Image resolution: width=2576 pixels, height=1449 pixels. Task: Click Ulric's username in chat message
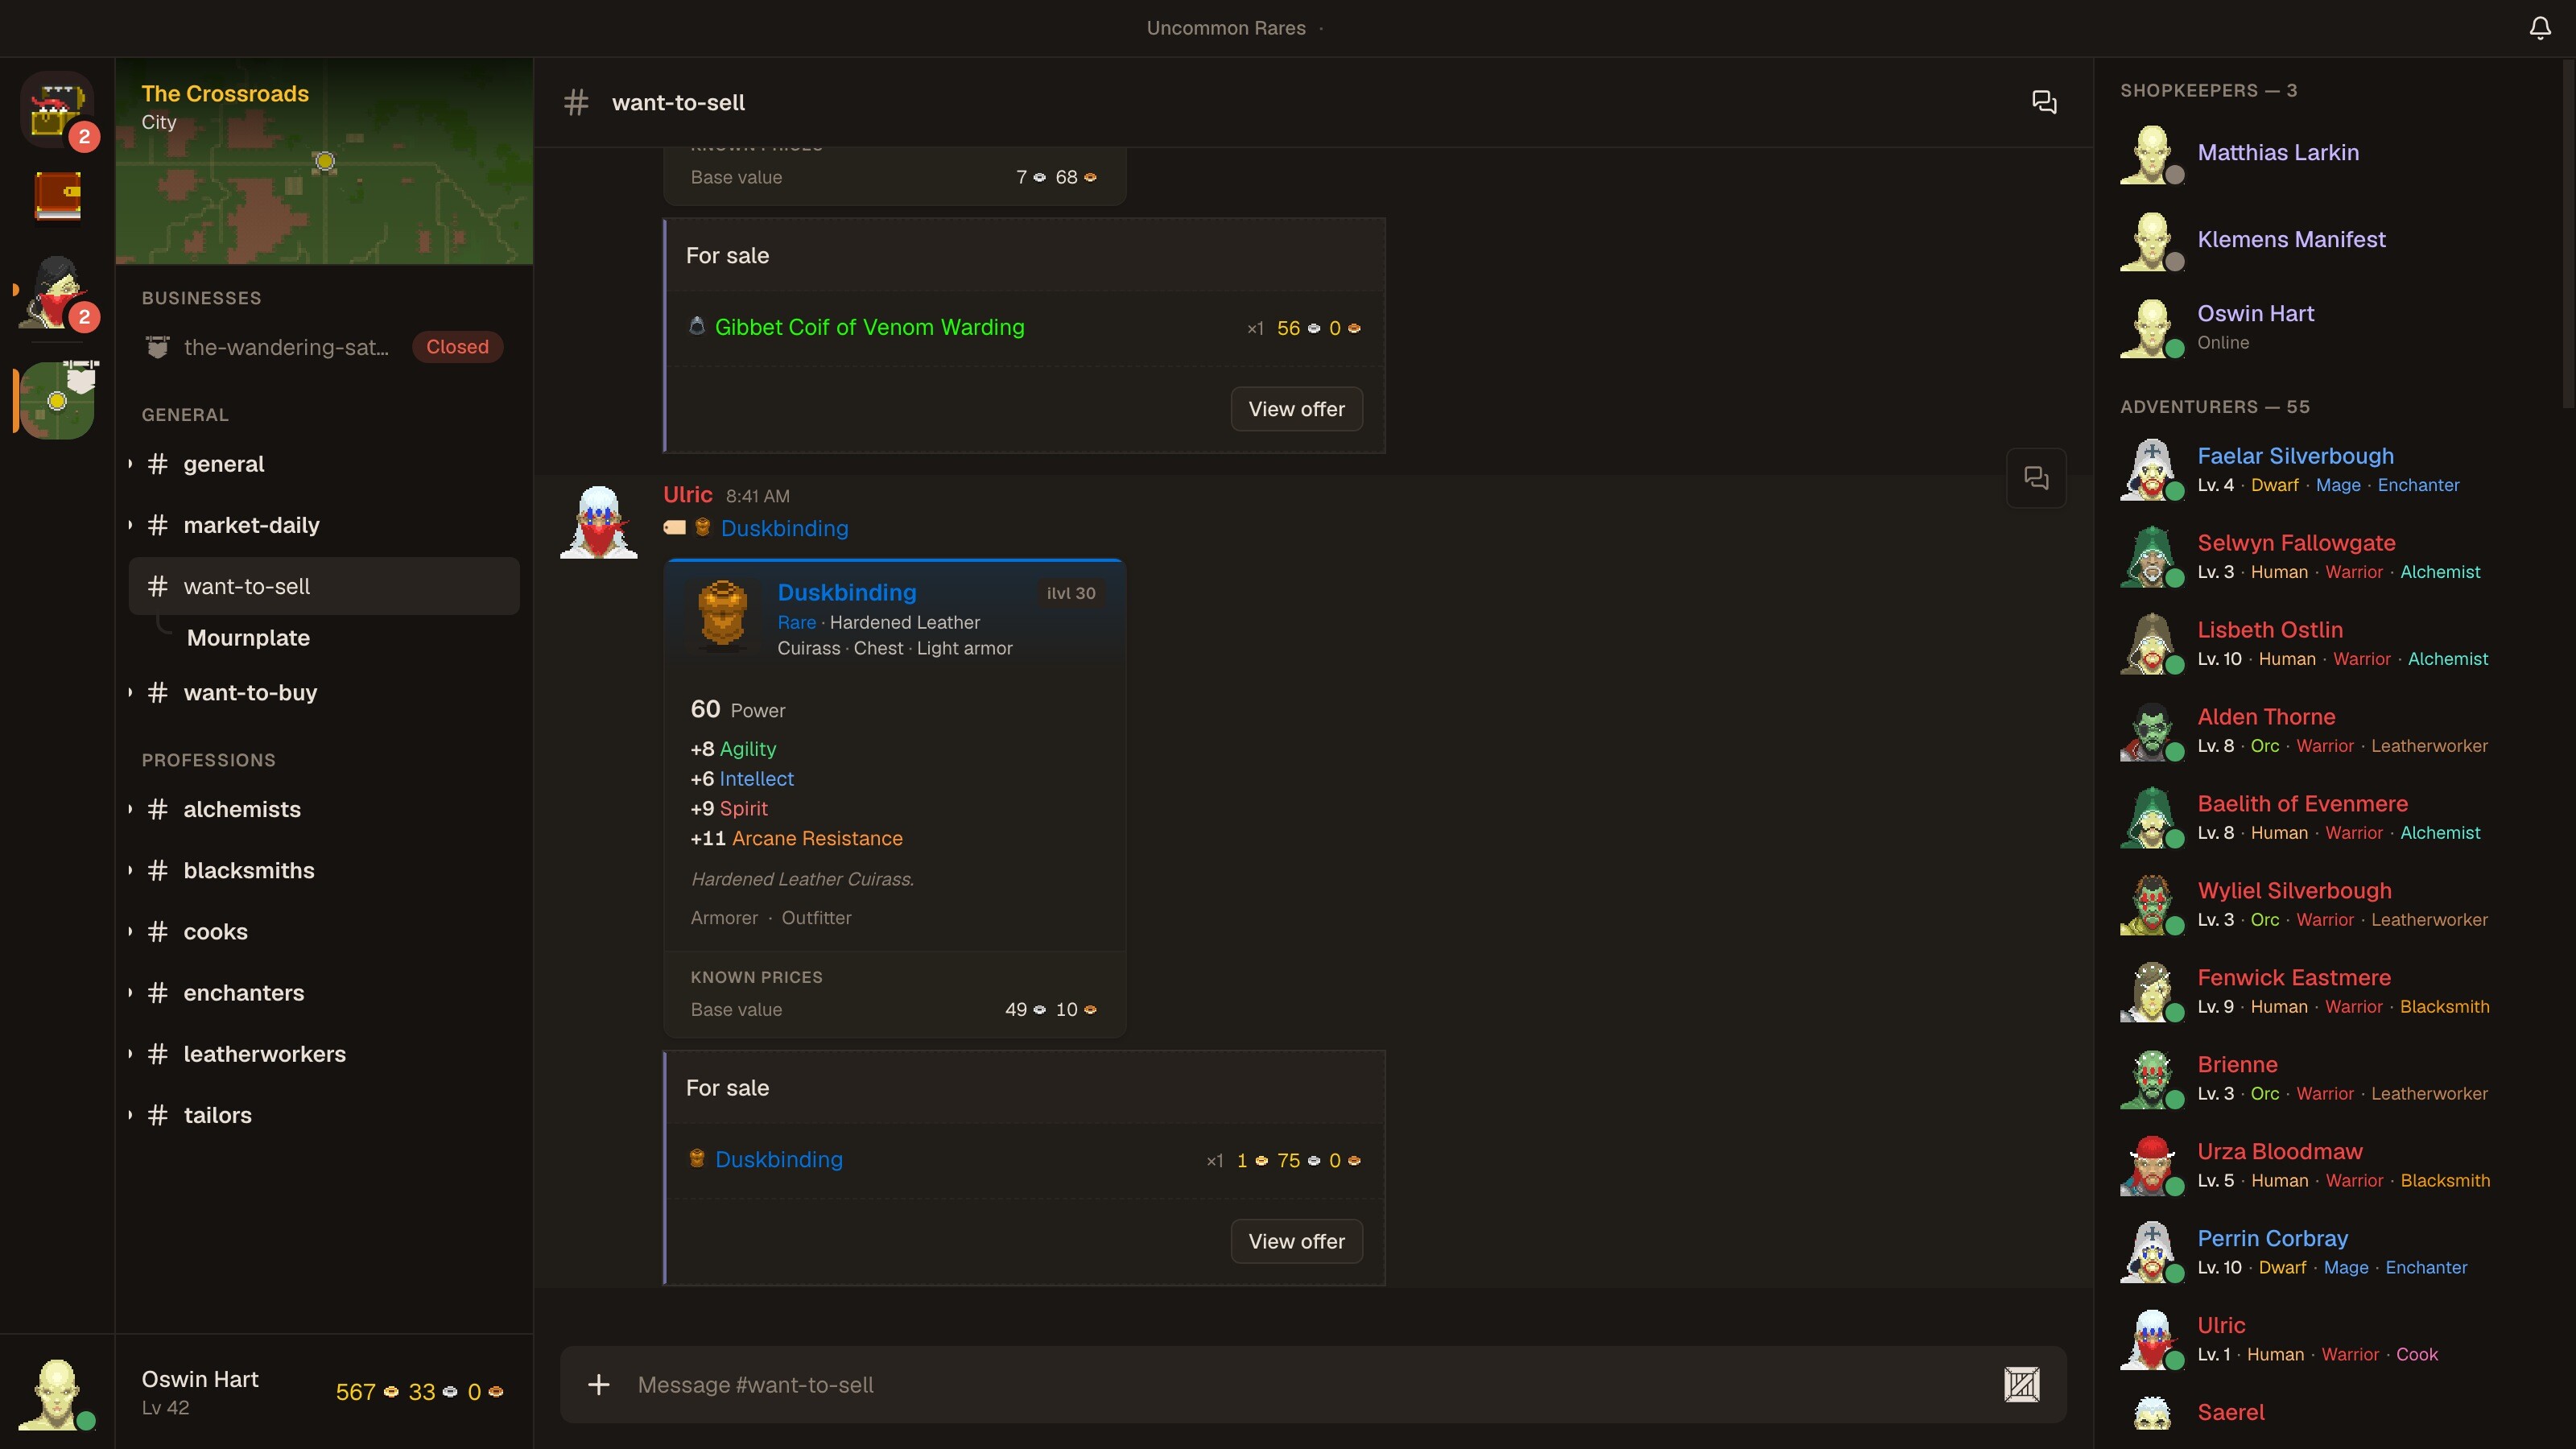[x=688, y=495]
